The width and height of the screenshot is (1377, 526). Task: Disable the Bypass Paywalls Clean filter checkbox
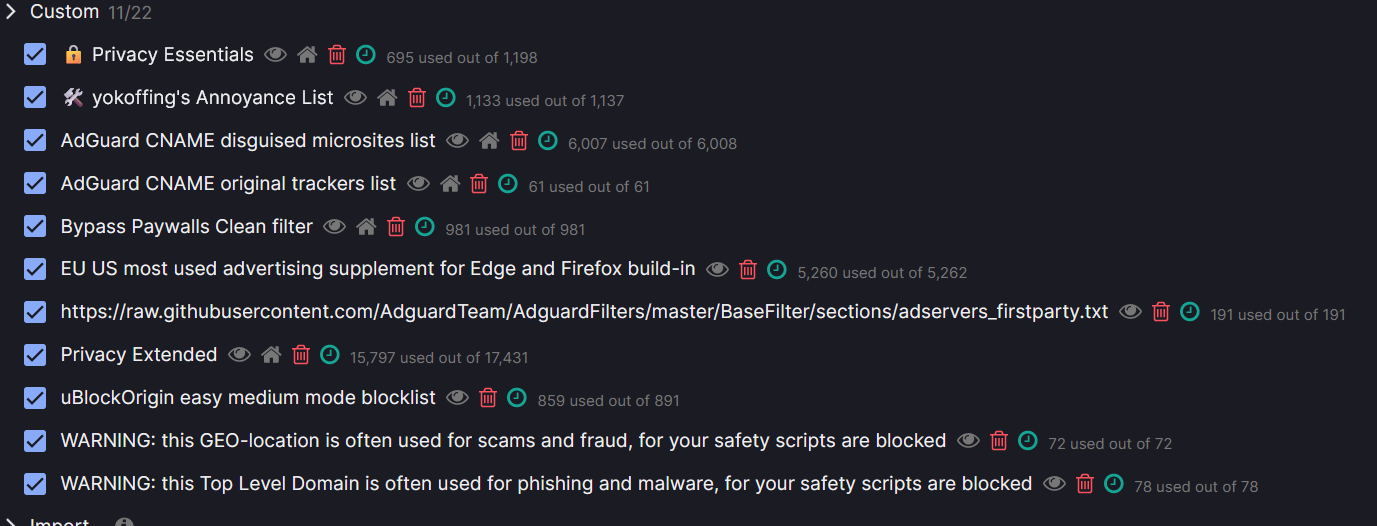point(35,227)
